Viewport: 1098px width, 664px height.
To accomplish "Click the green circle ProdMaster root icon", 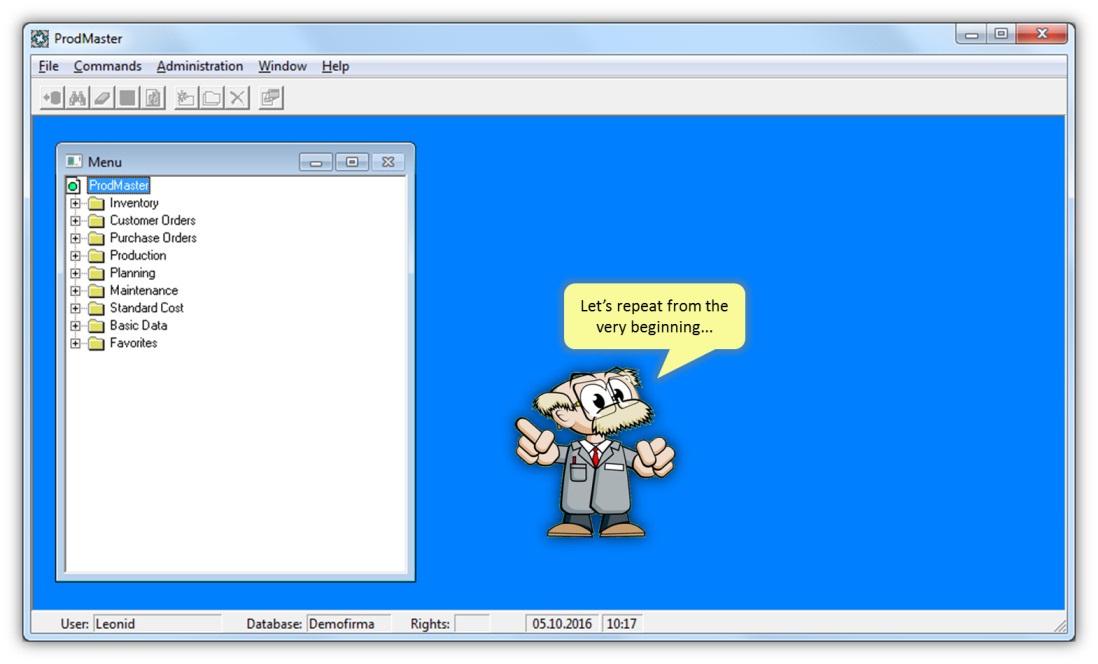I will coord(74,186).
